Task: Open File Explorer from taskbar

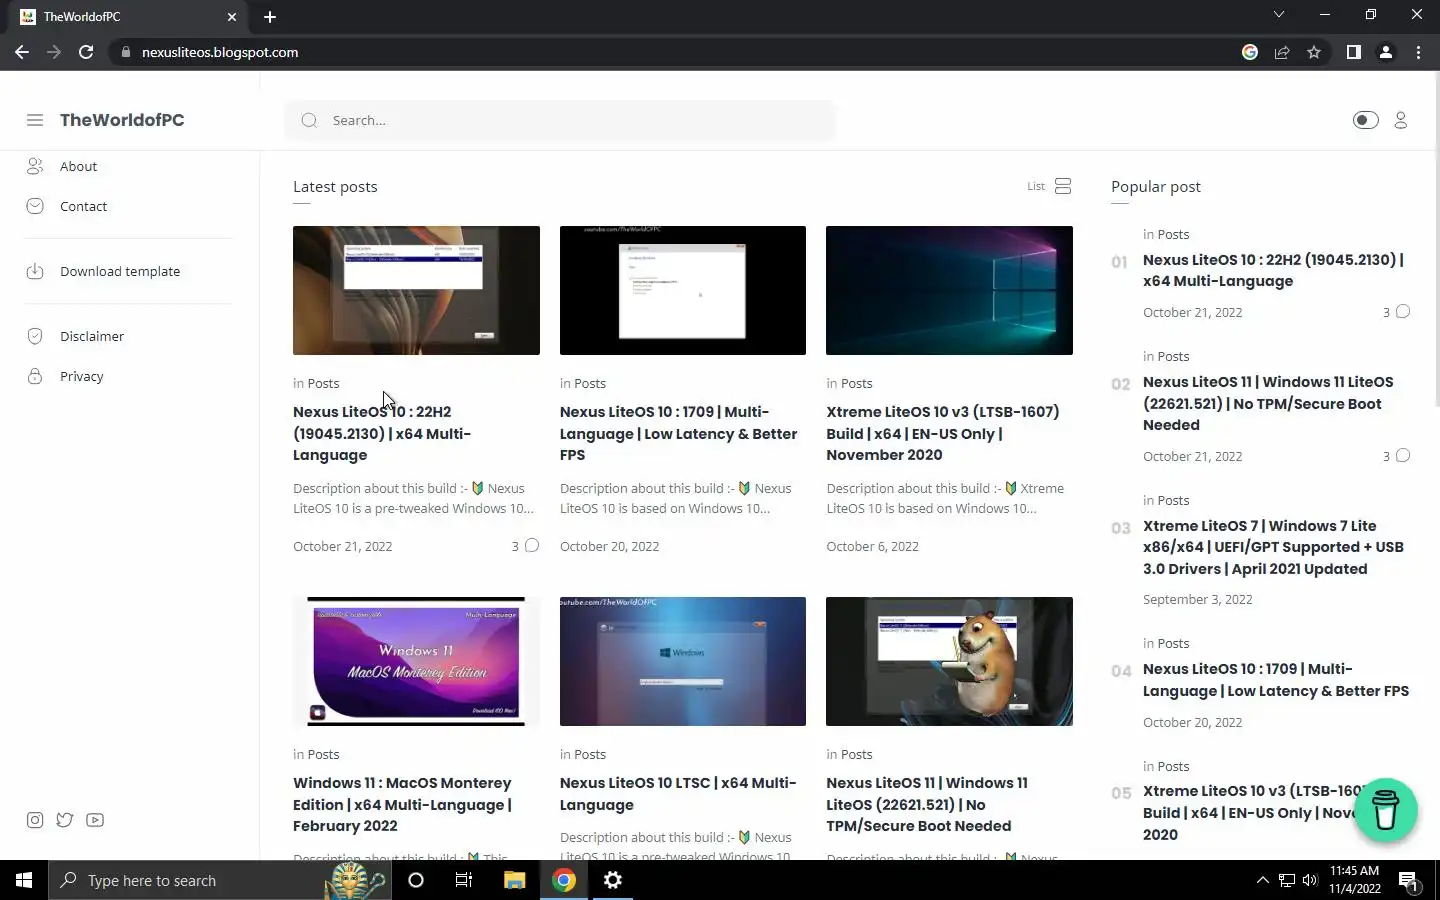Action: coord(514,880)
